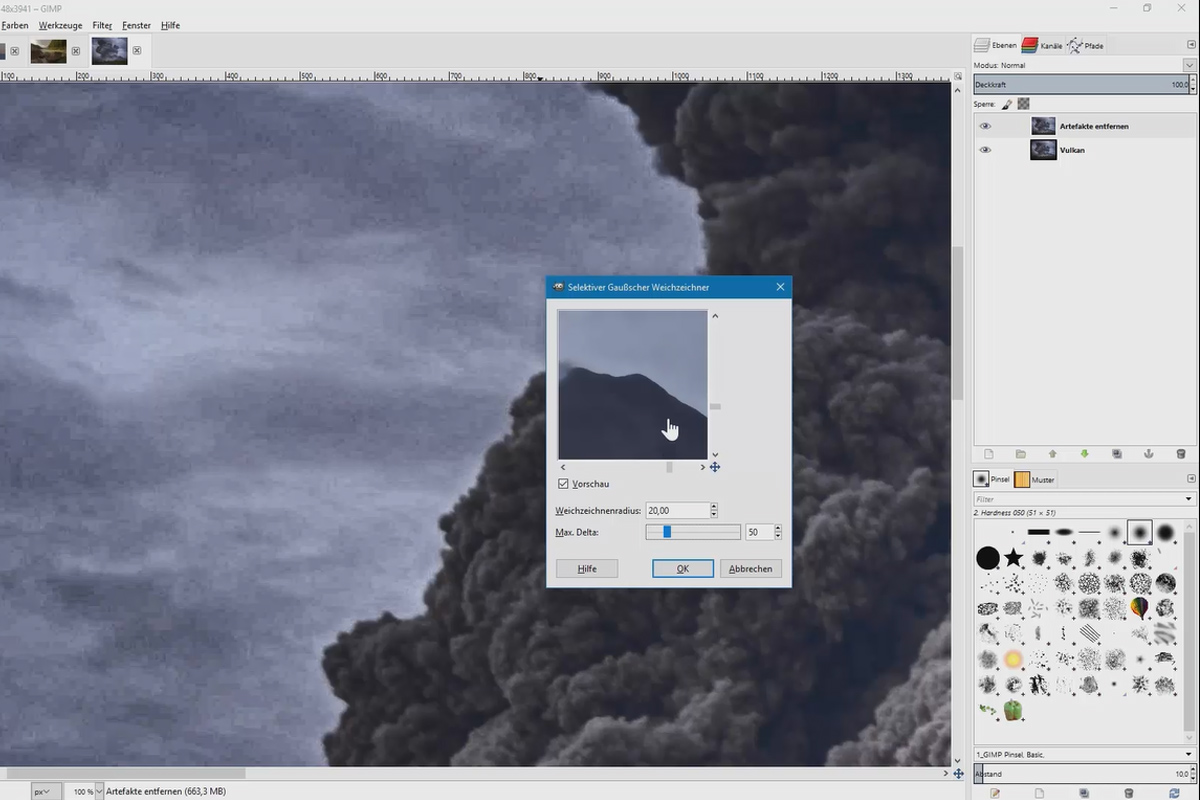Choose the green vine leaves brush

pyautogui.click(x=988, y=710)
